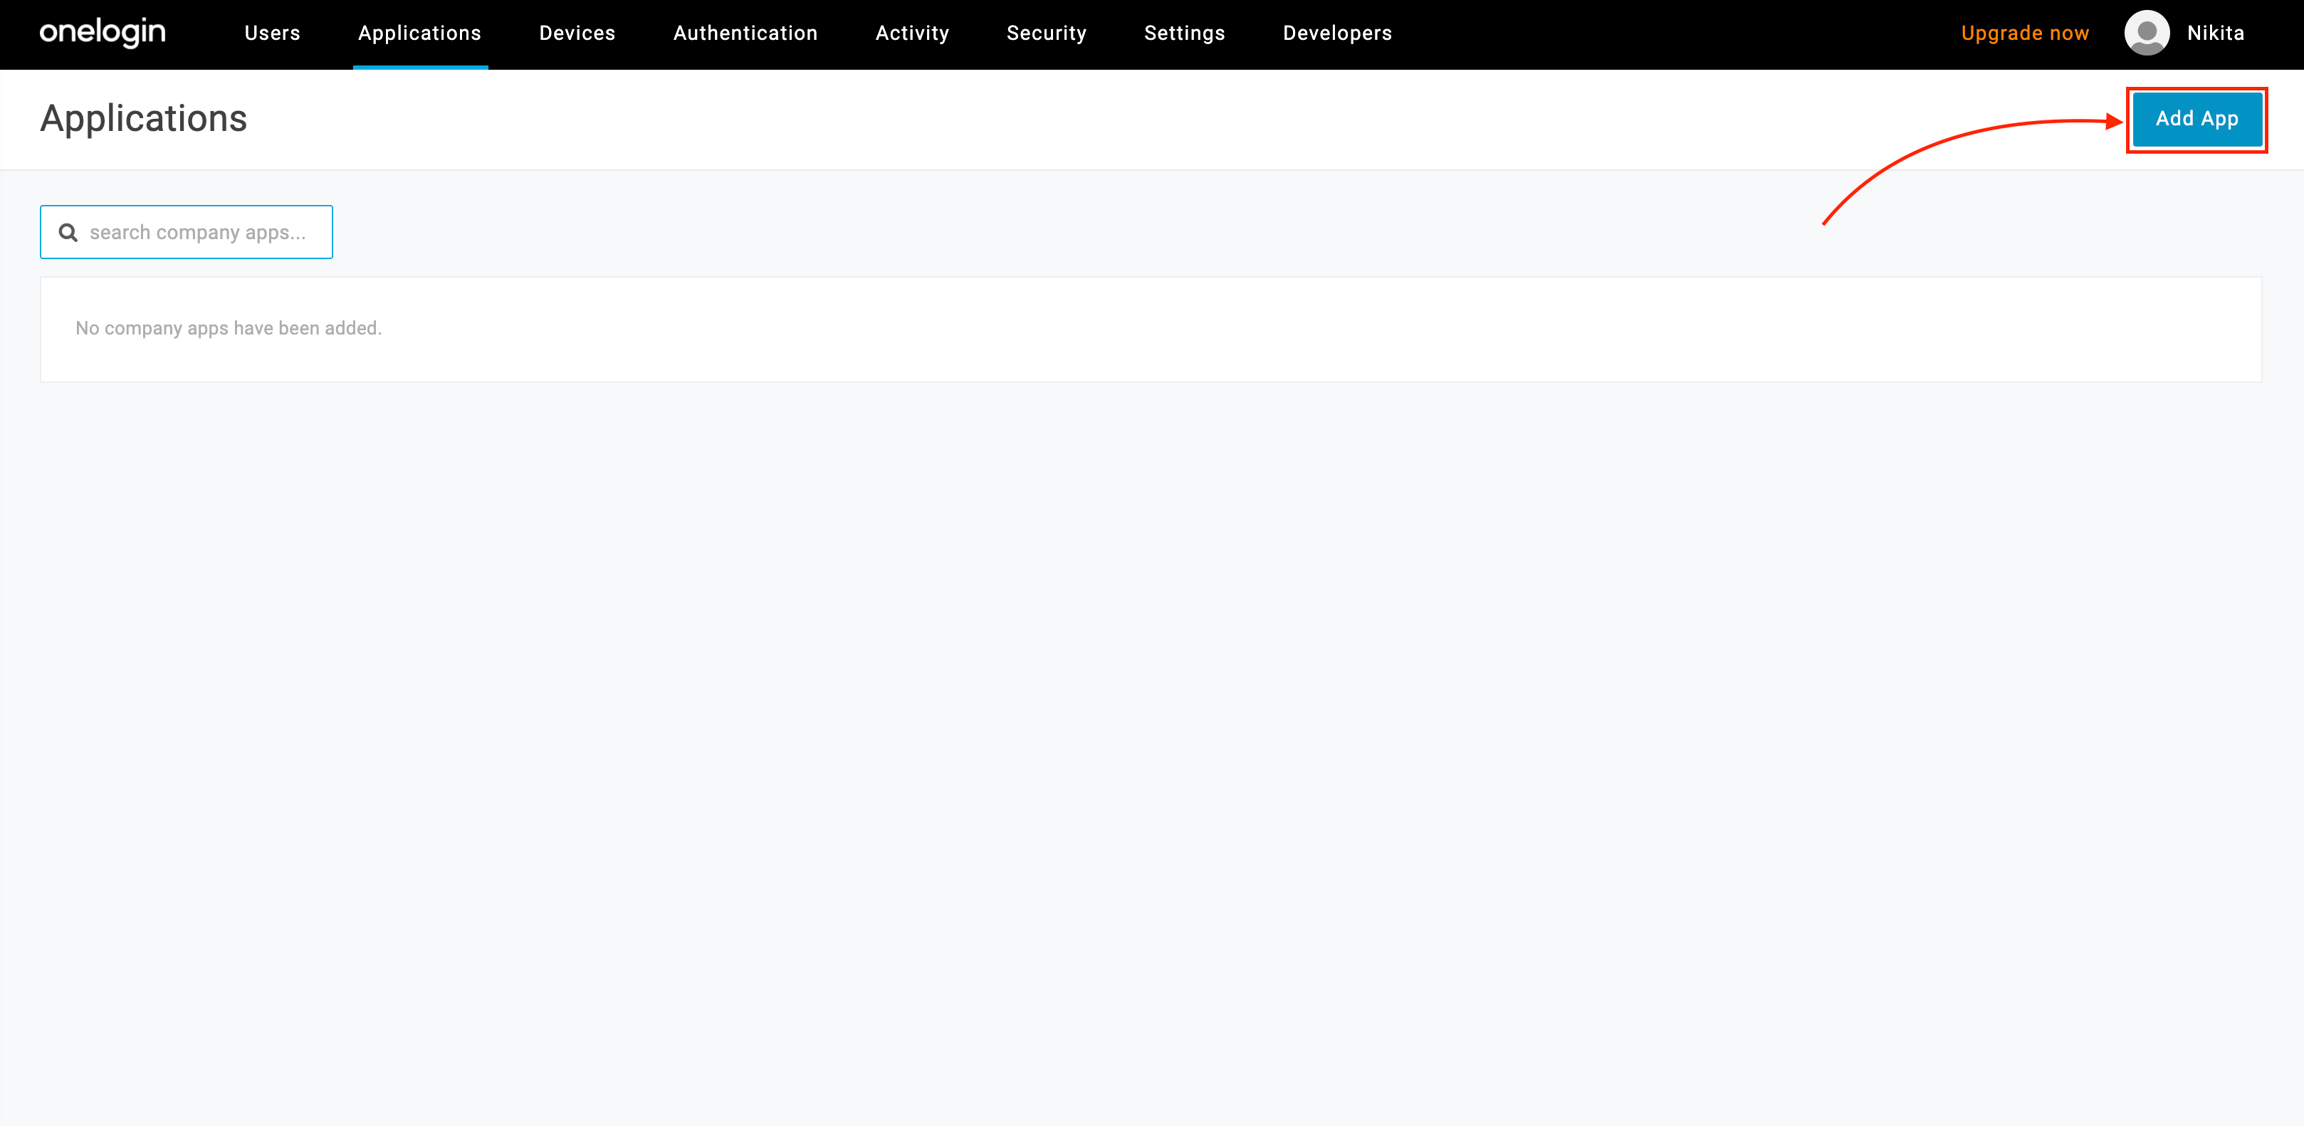
Task: Click the OneLogin logo
Action: click(x=103, y=33)
